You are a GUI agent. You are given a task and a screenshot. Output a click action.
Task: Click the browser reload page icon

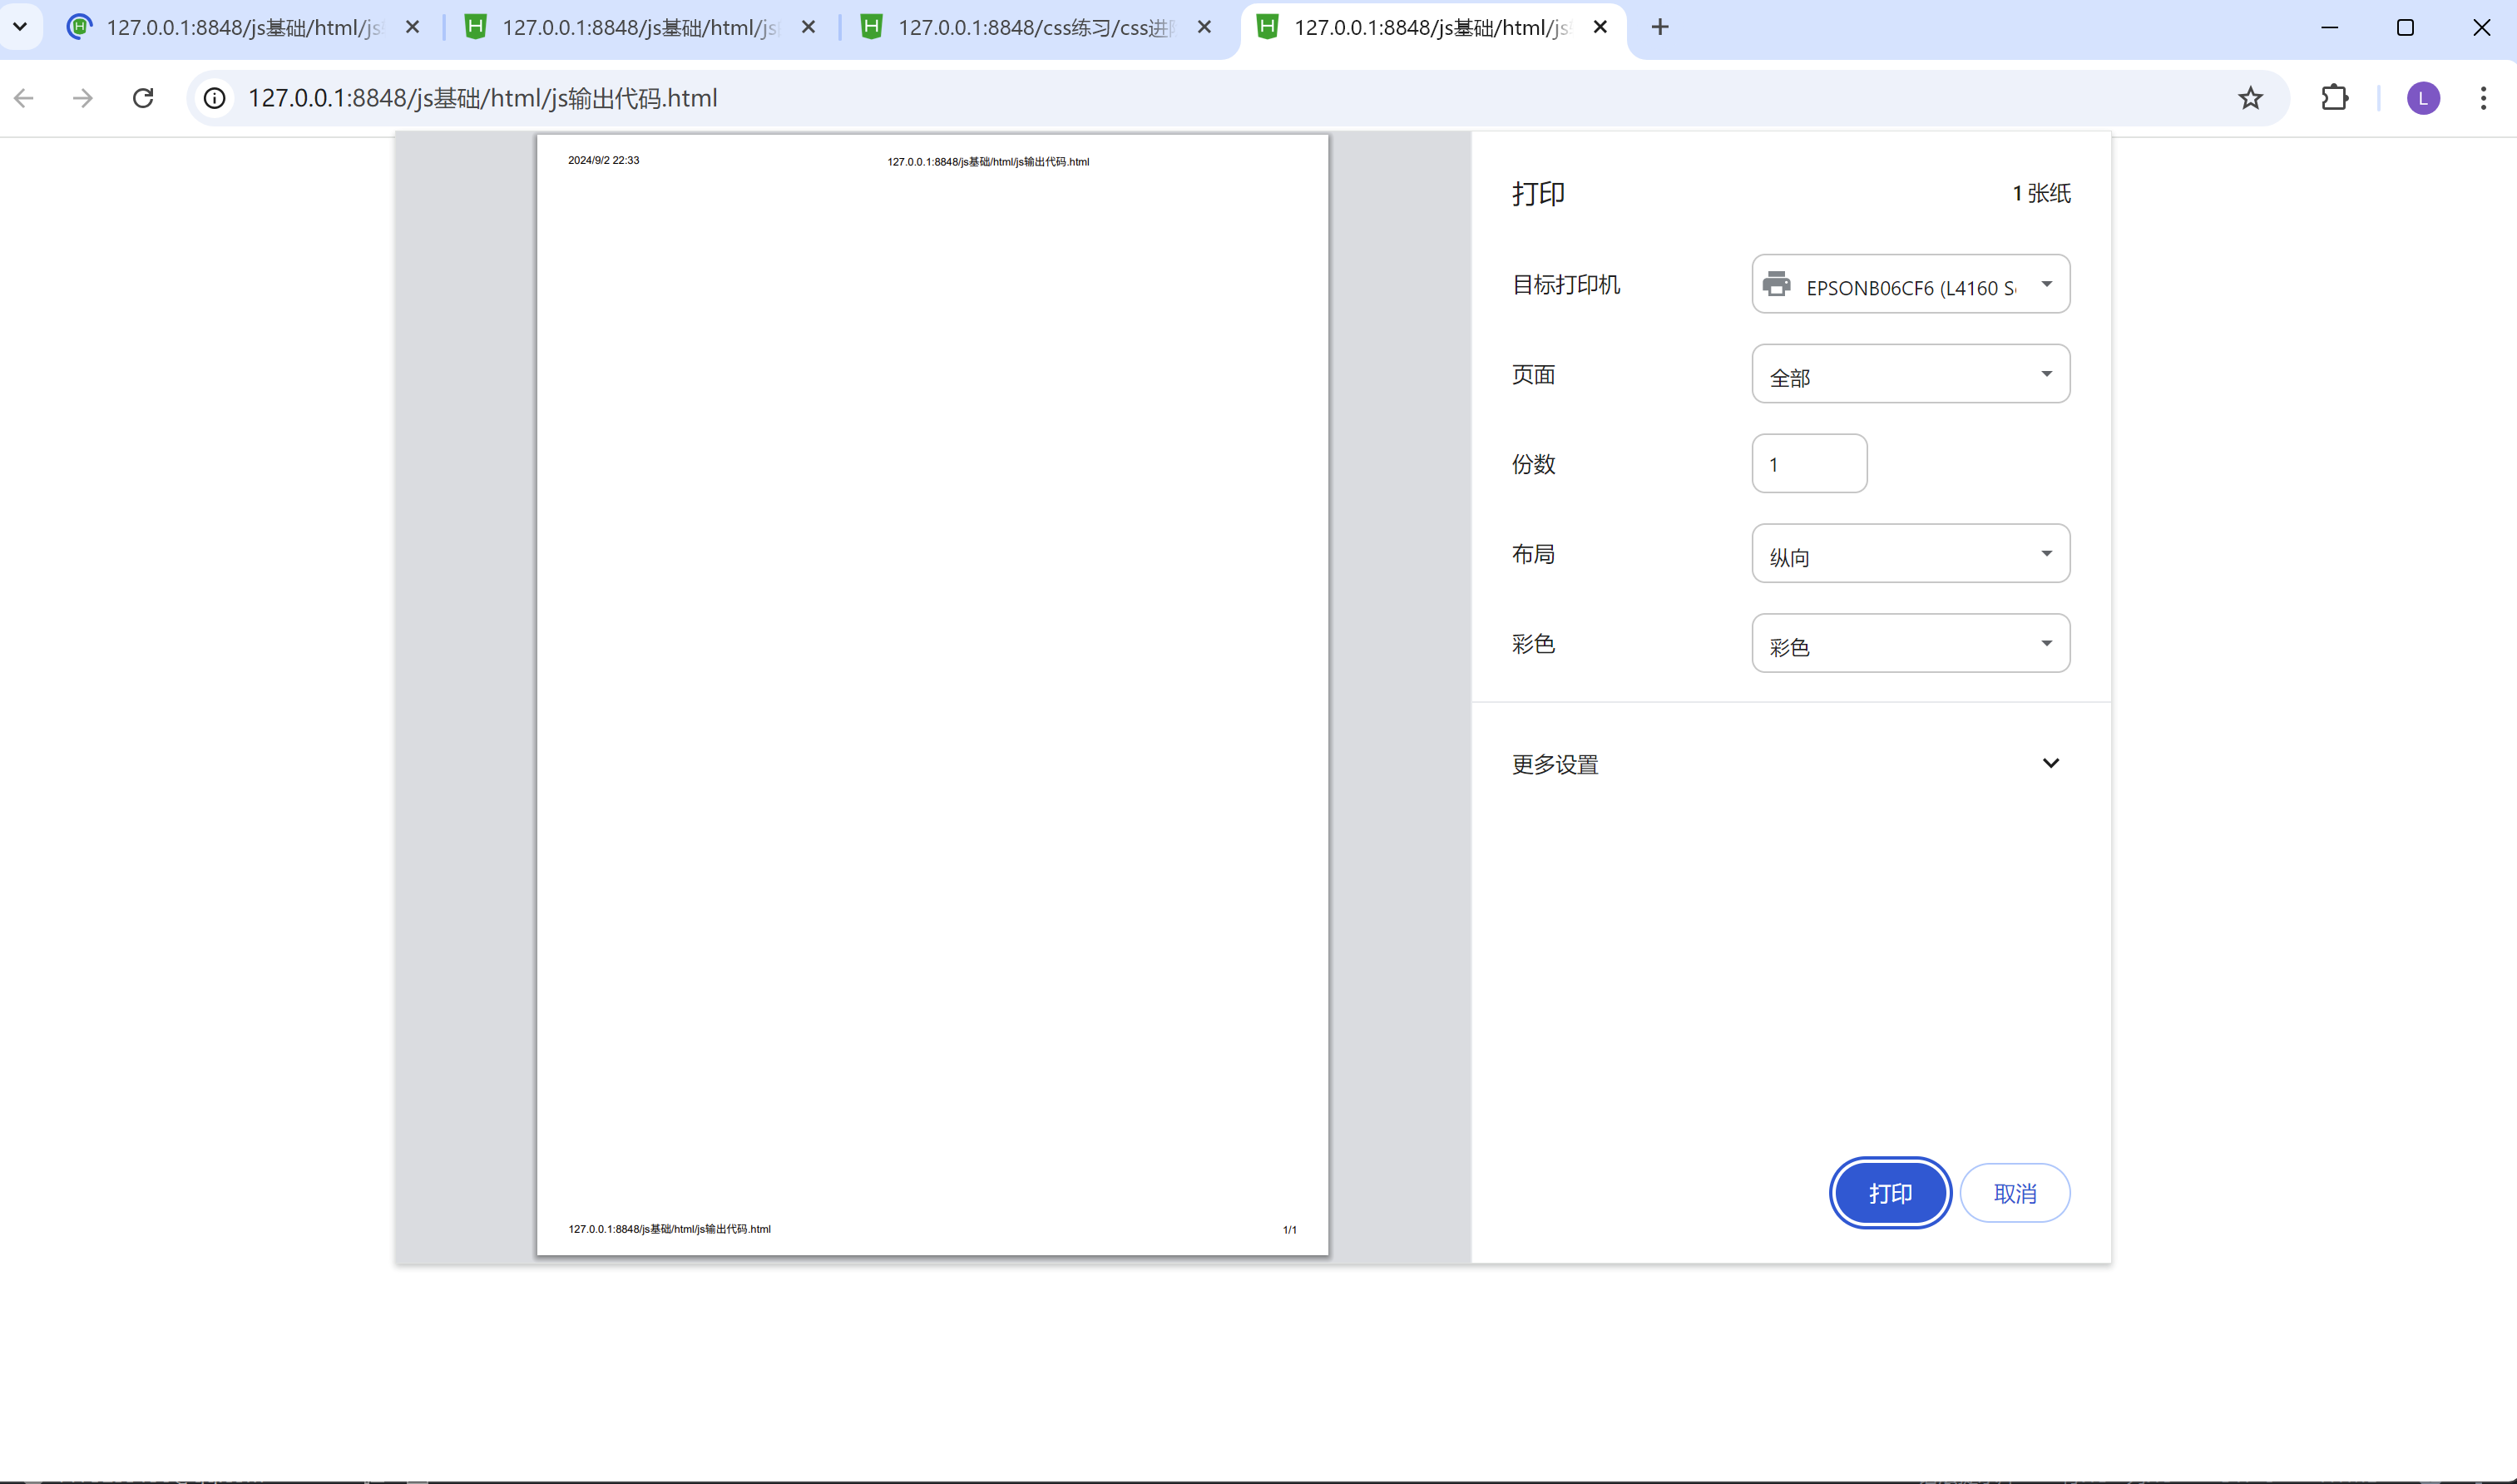click(x=143, y=98)
